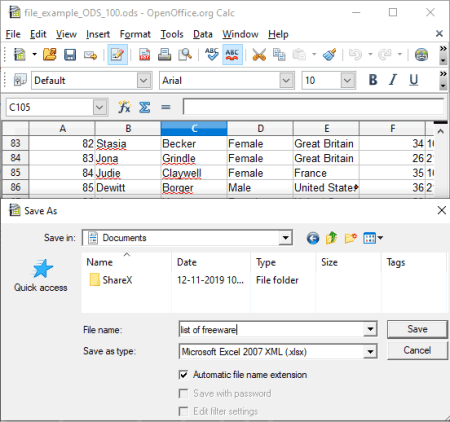The width and height of the screenshot is (450, 422).
Task: Click the Styles and Formatting icon
Action: click(x=20, y=80)
